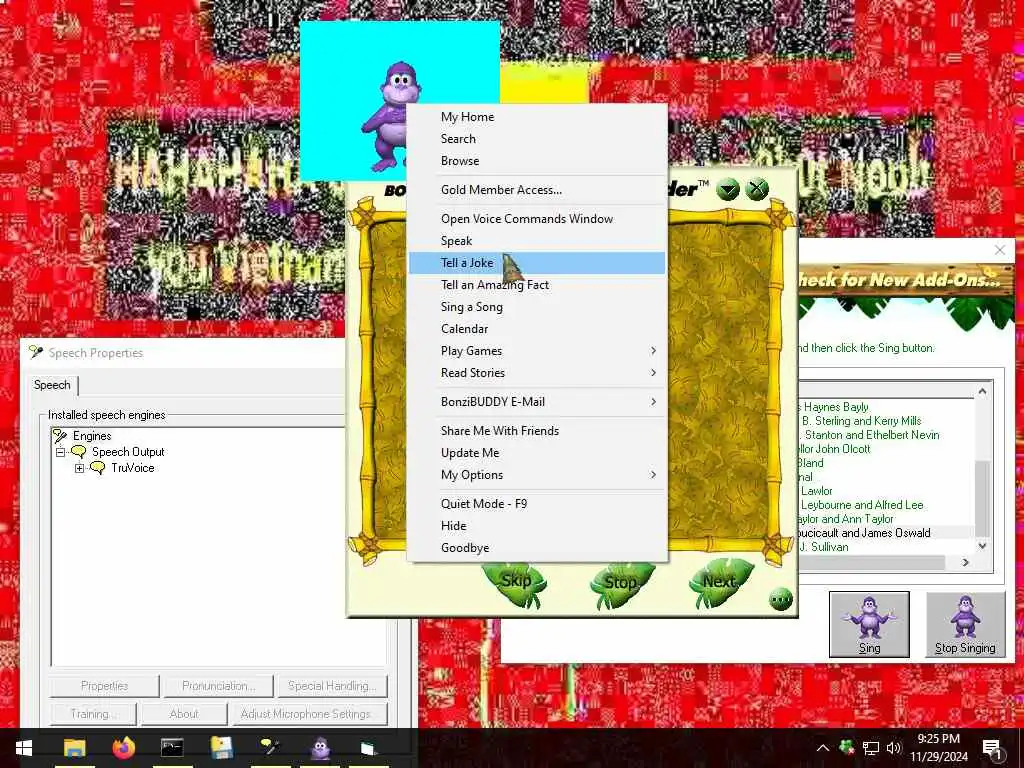Choose Goodbye from the context menu
The height and width of the screenshot is (768, 1024).
tap(537, 549)
